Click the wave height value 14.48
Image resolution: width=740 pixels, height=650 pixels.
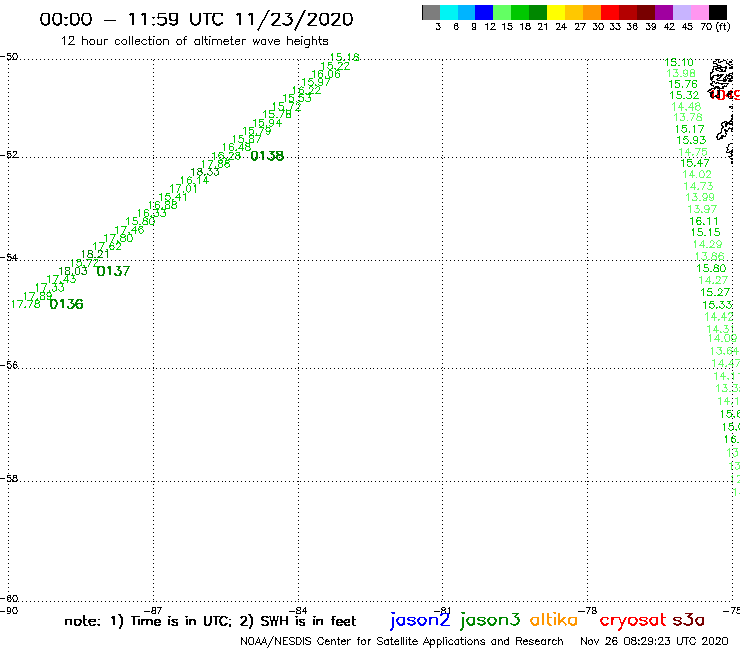686,107
